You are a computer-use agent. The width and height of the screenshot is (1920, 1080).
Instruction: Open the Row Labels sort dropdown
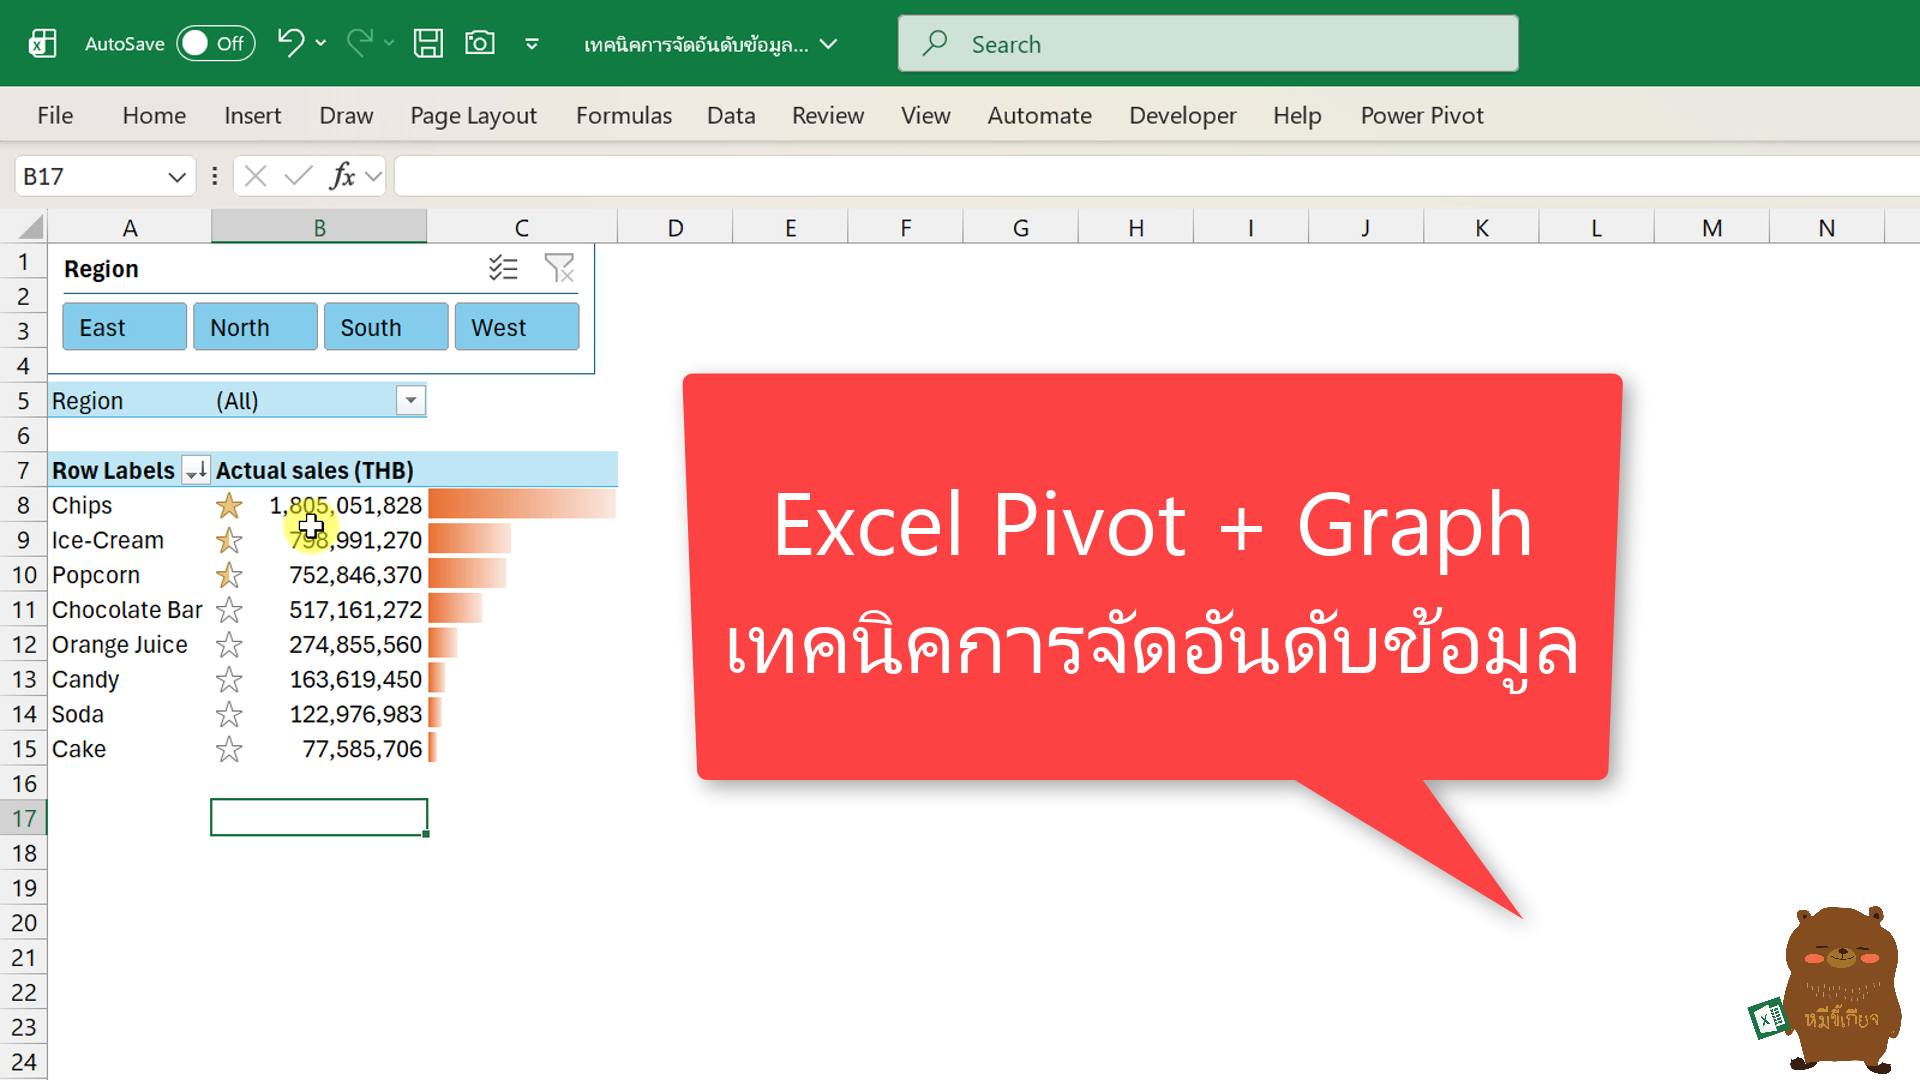pyautogui.click(x=196, y=470)
